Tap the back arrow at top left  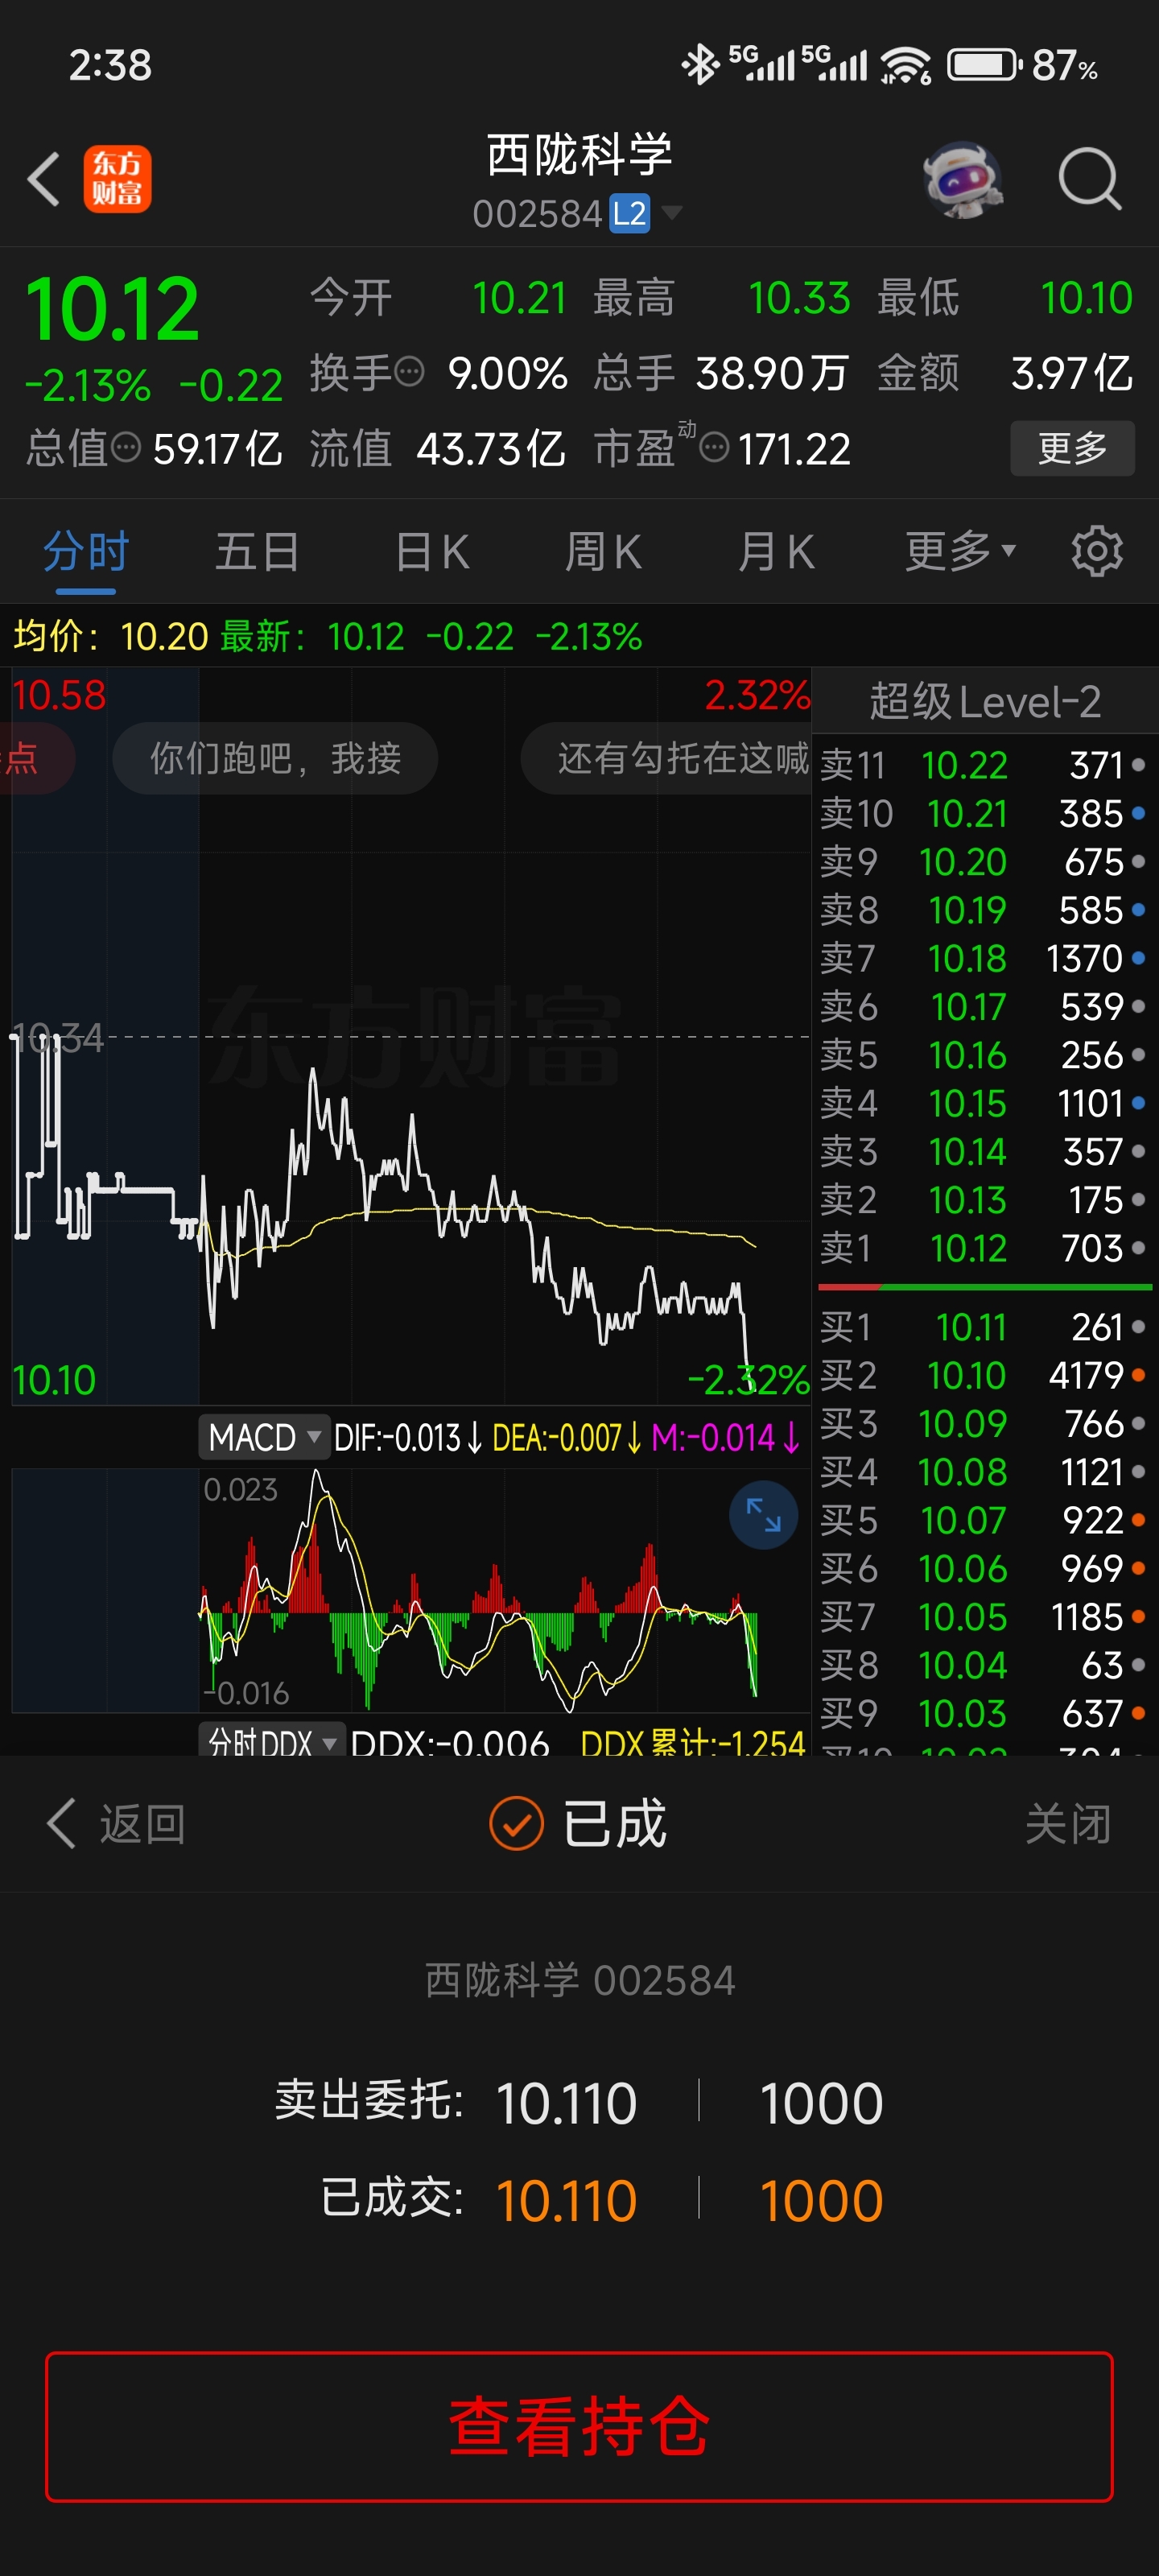point(44,180)
